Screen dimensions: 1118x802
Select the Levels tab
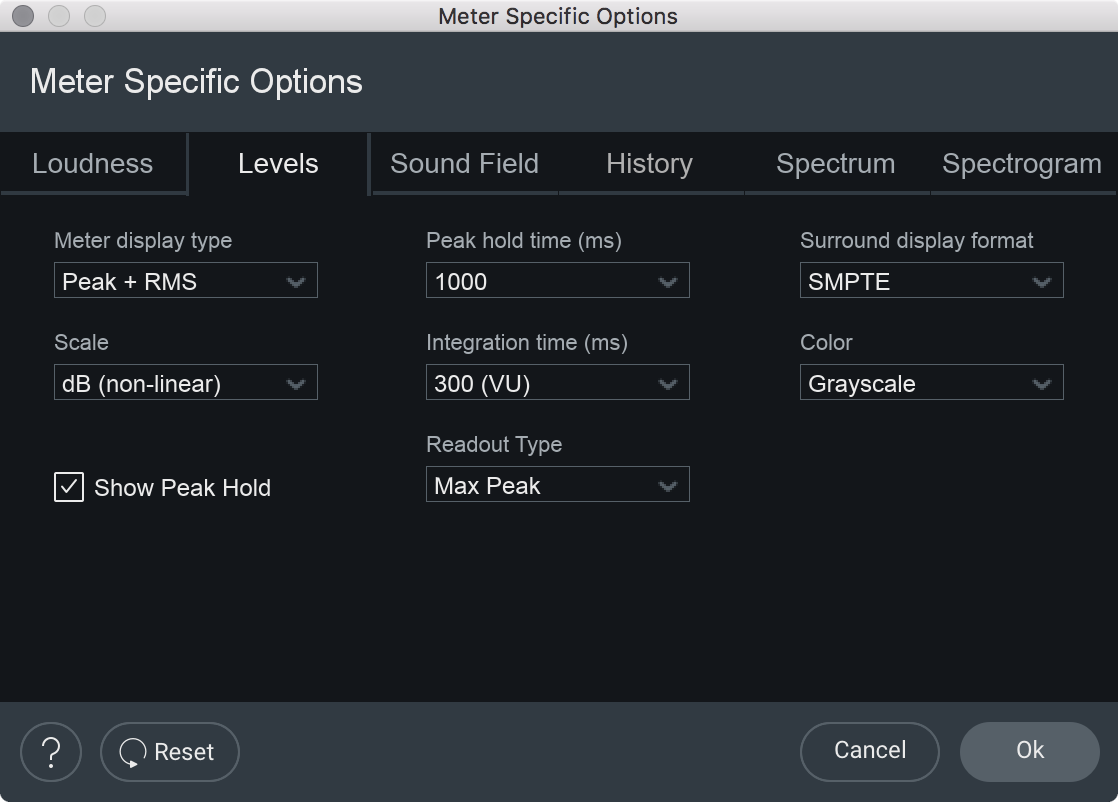coord(278,164)
